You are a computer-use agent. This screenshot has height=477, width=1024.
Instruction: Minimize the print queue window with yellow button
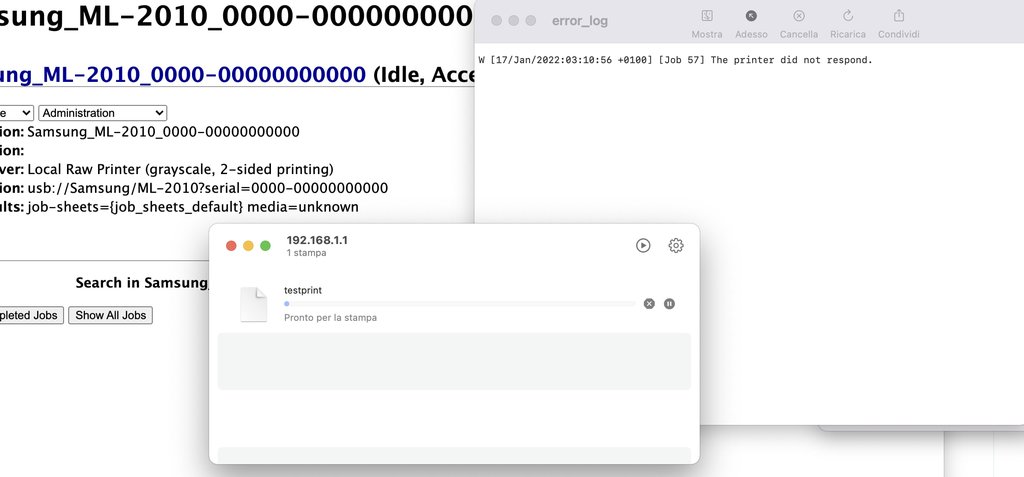coord(248,246)
